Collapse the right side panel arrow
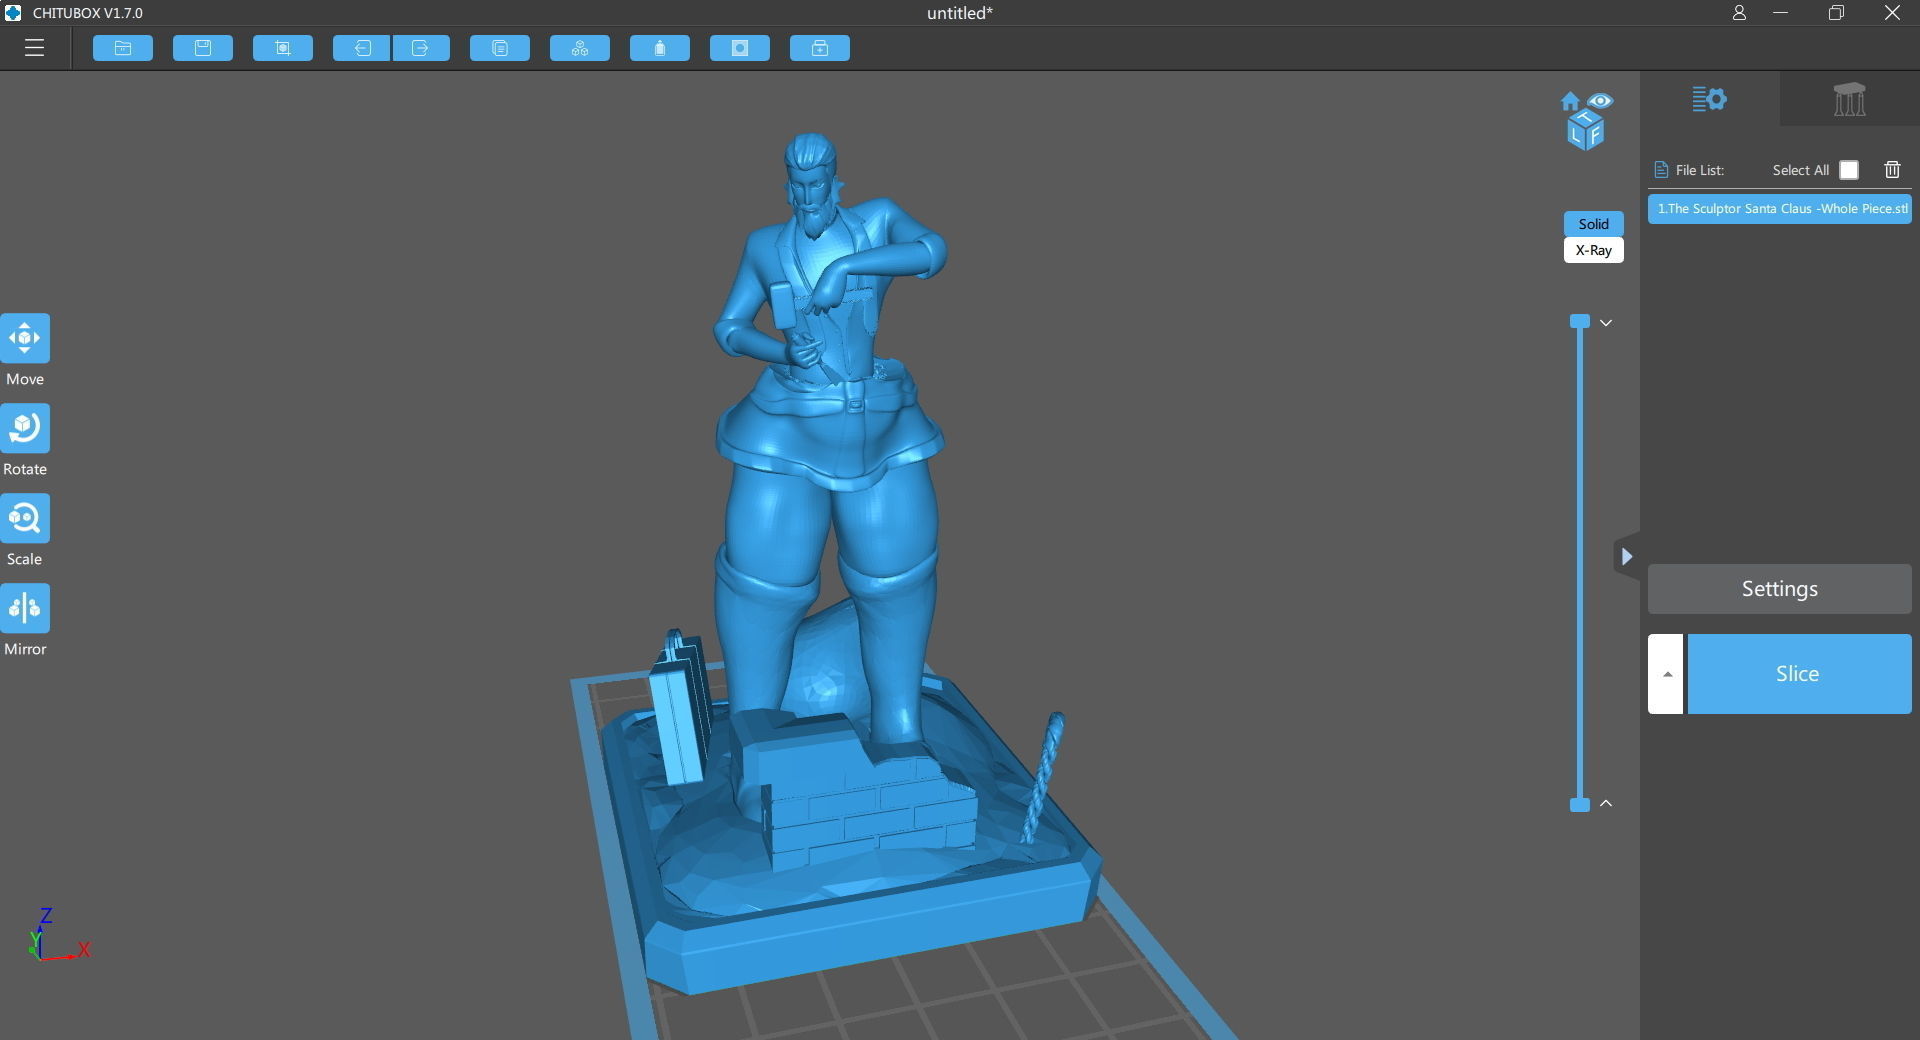The image size is (1920, 1040). (x=1626, y=556)
